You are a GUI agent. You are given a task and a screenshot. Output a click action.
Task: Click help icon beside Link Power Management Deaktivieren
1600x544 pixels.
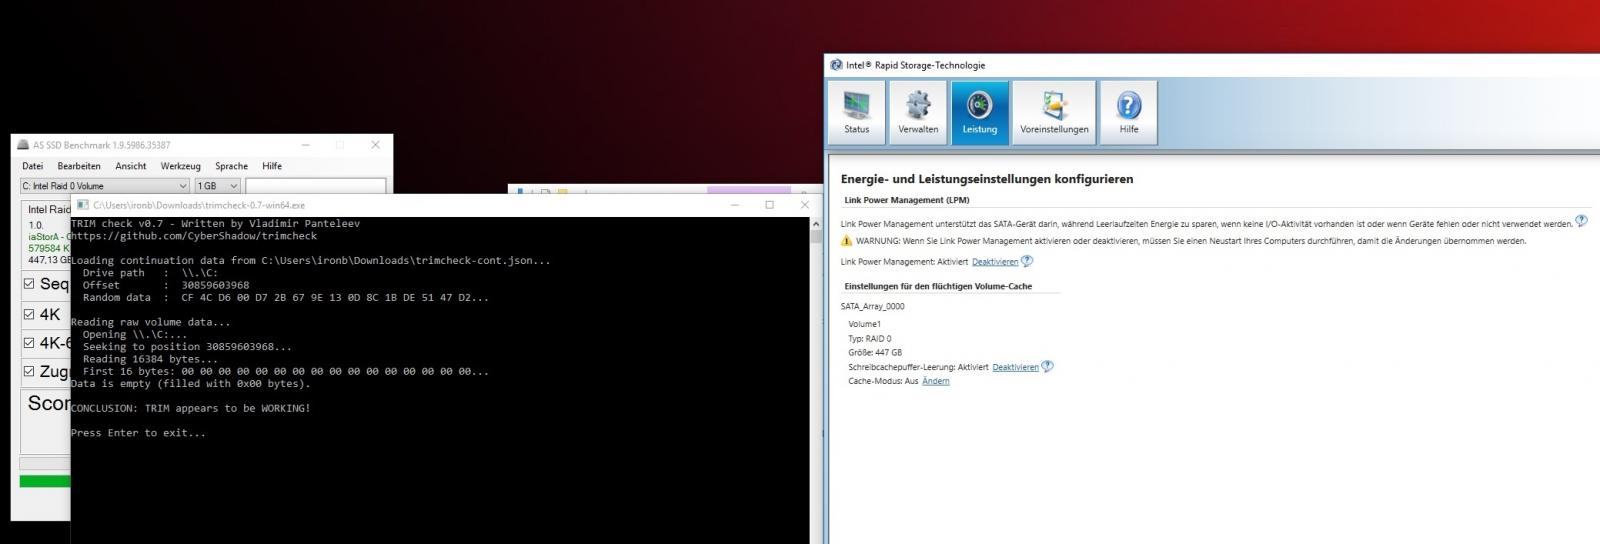(x=1027, y=261)
